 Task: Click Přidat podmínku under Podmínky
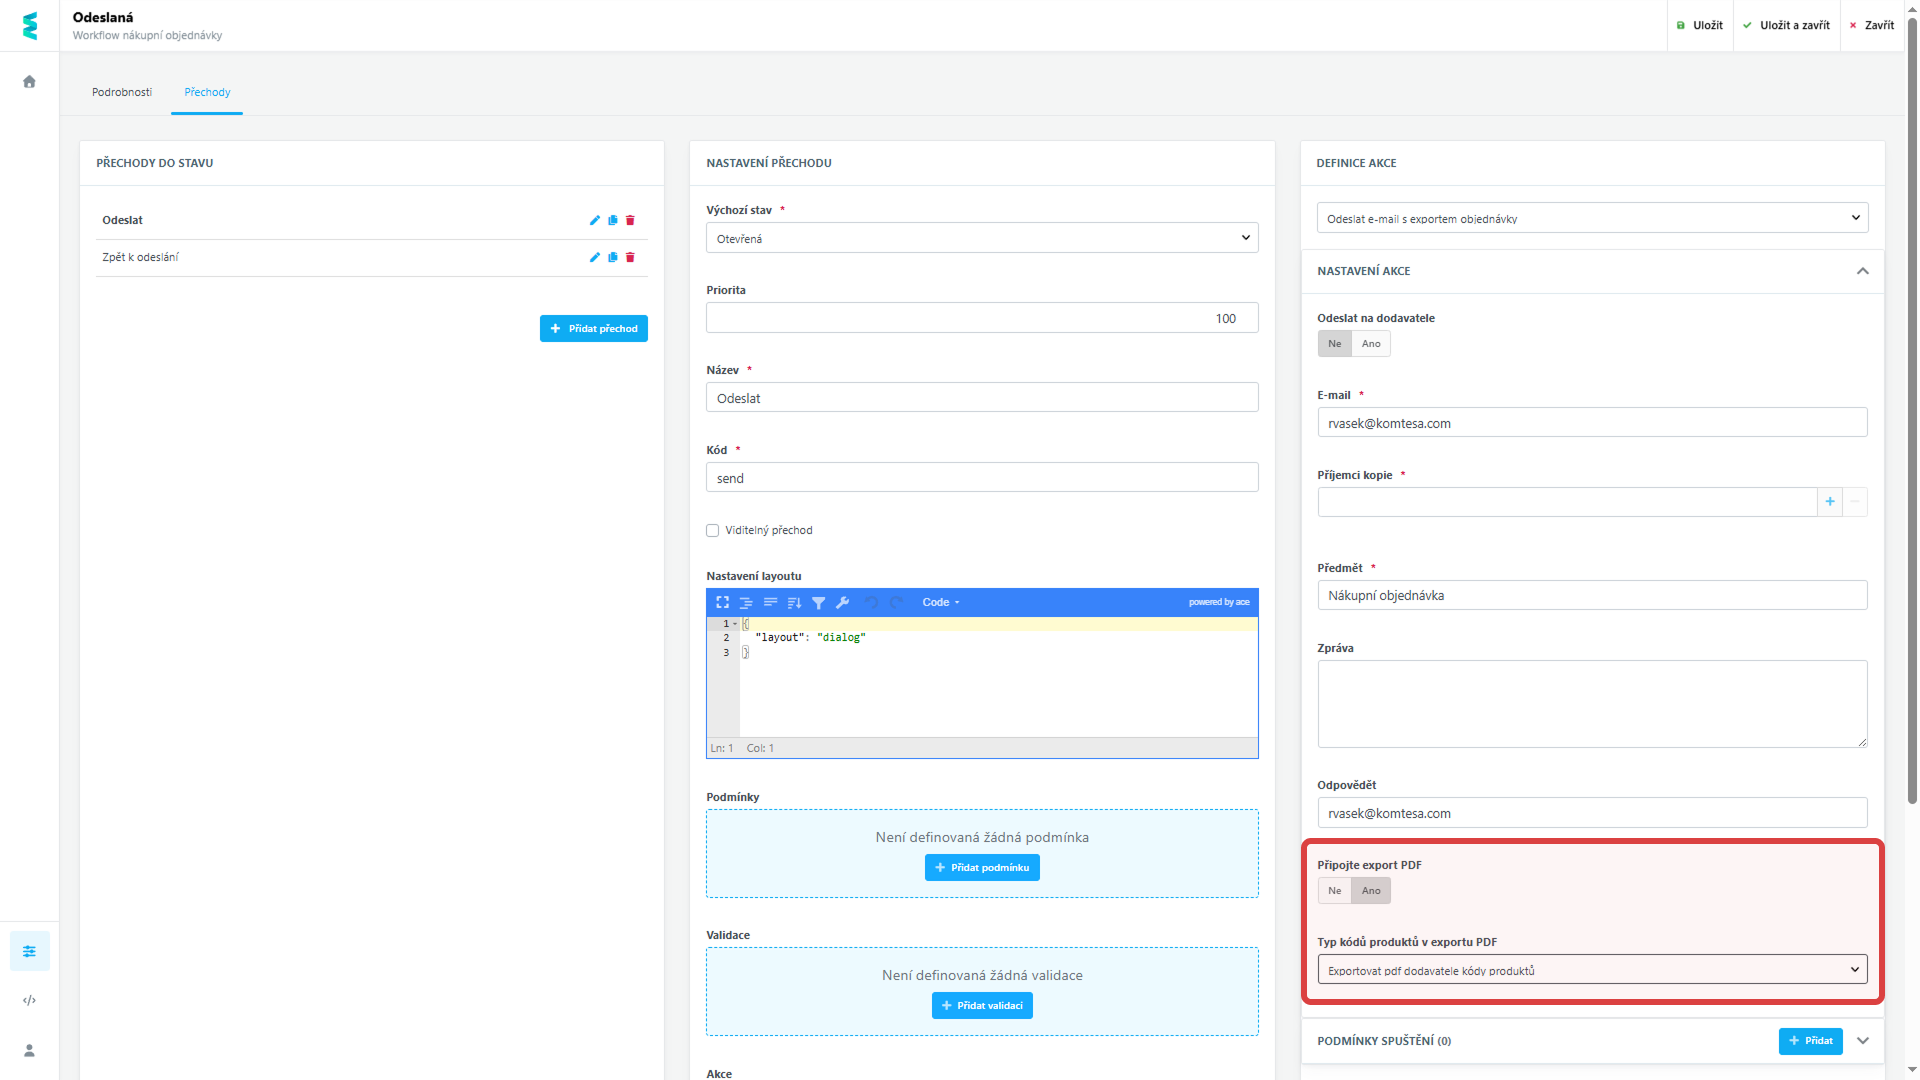(981, 867)
